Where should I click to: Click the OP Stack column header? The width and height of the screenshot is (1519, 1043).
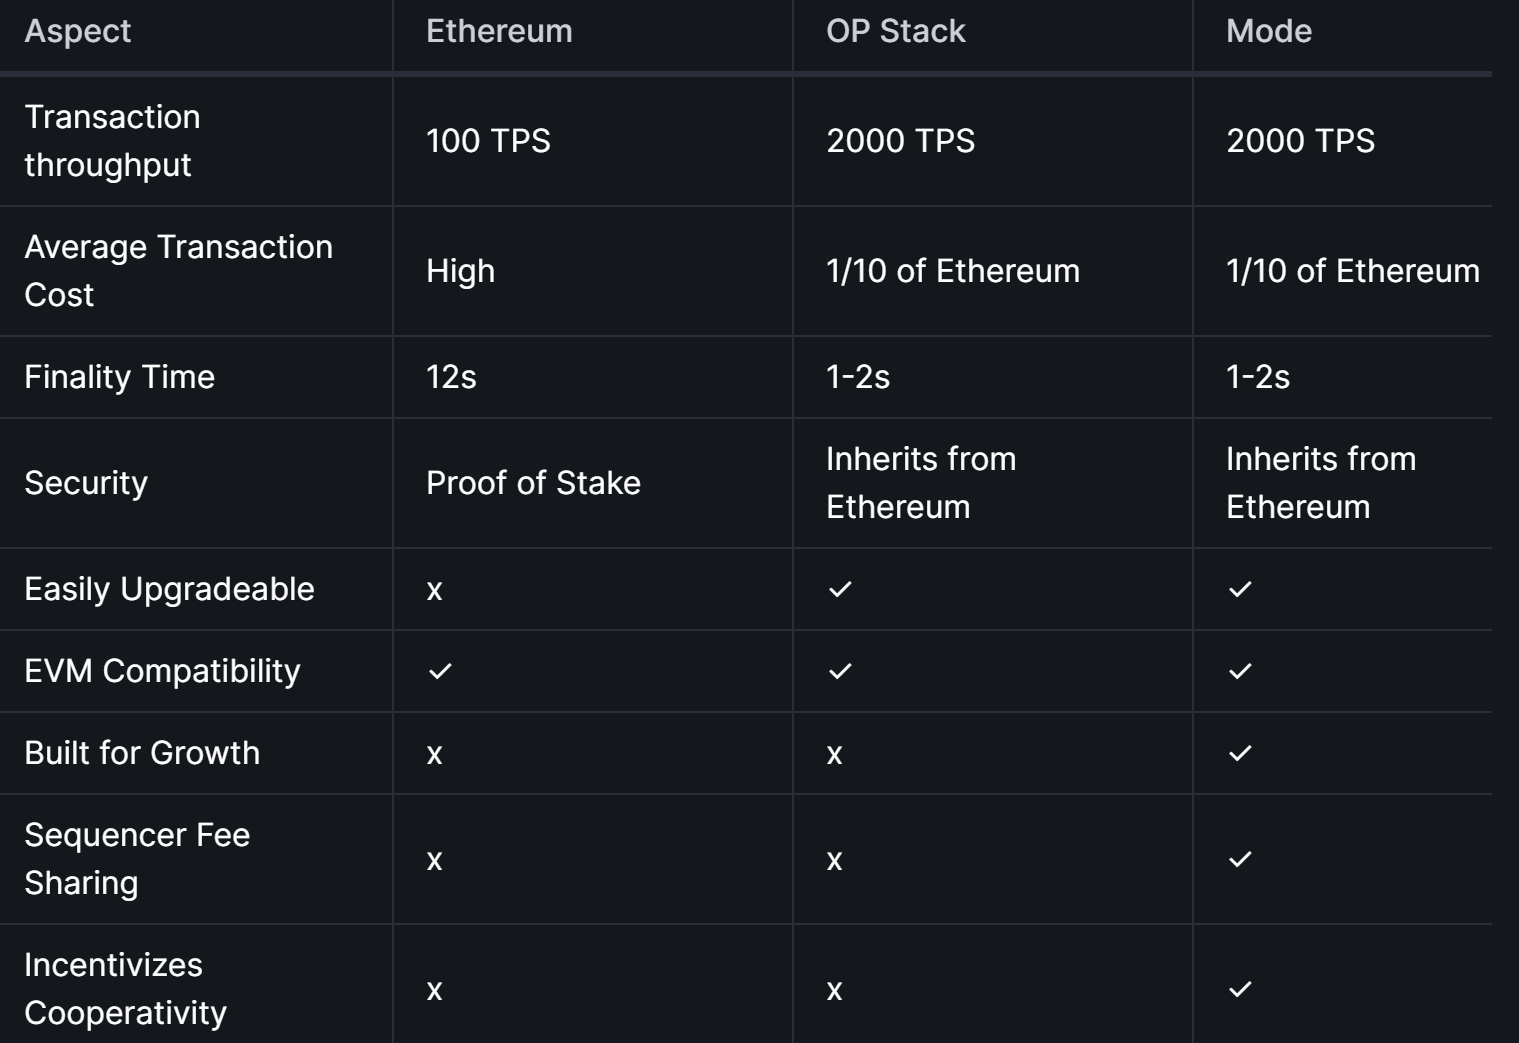tap(895, 31)
